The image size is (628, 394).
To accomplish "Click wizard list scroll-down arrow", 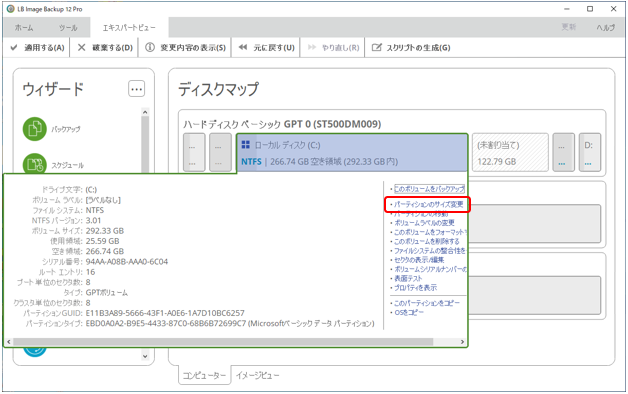I will tap(145, 356).
